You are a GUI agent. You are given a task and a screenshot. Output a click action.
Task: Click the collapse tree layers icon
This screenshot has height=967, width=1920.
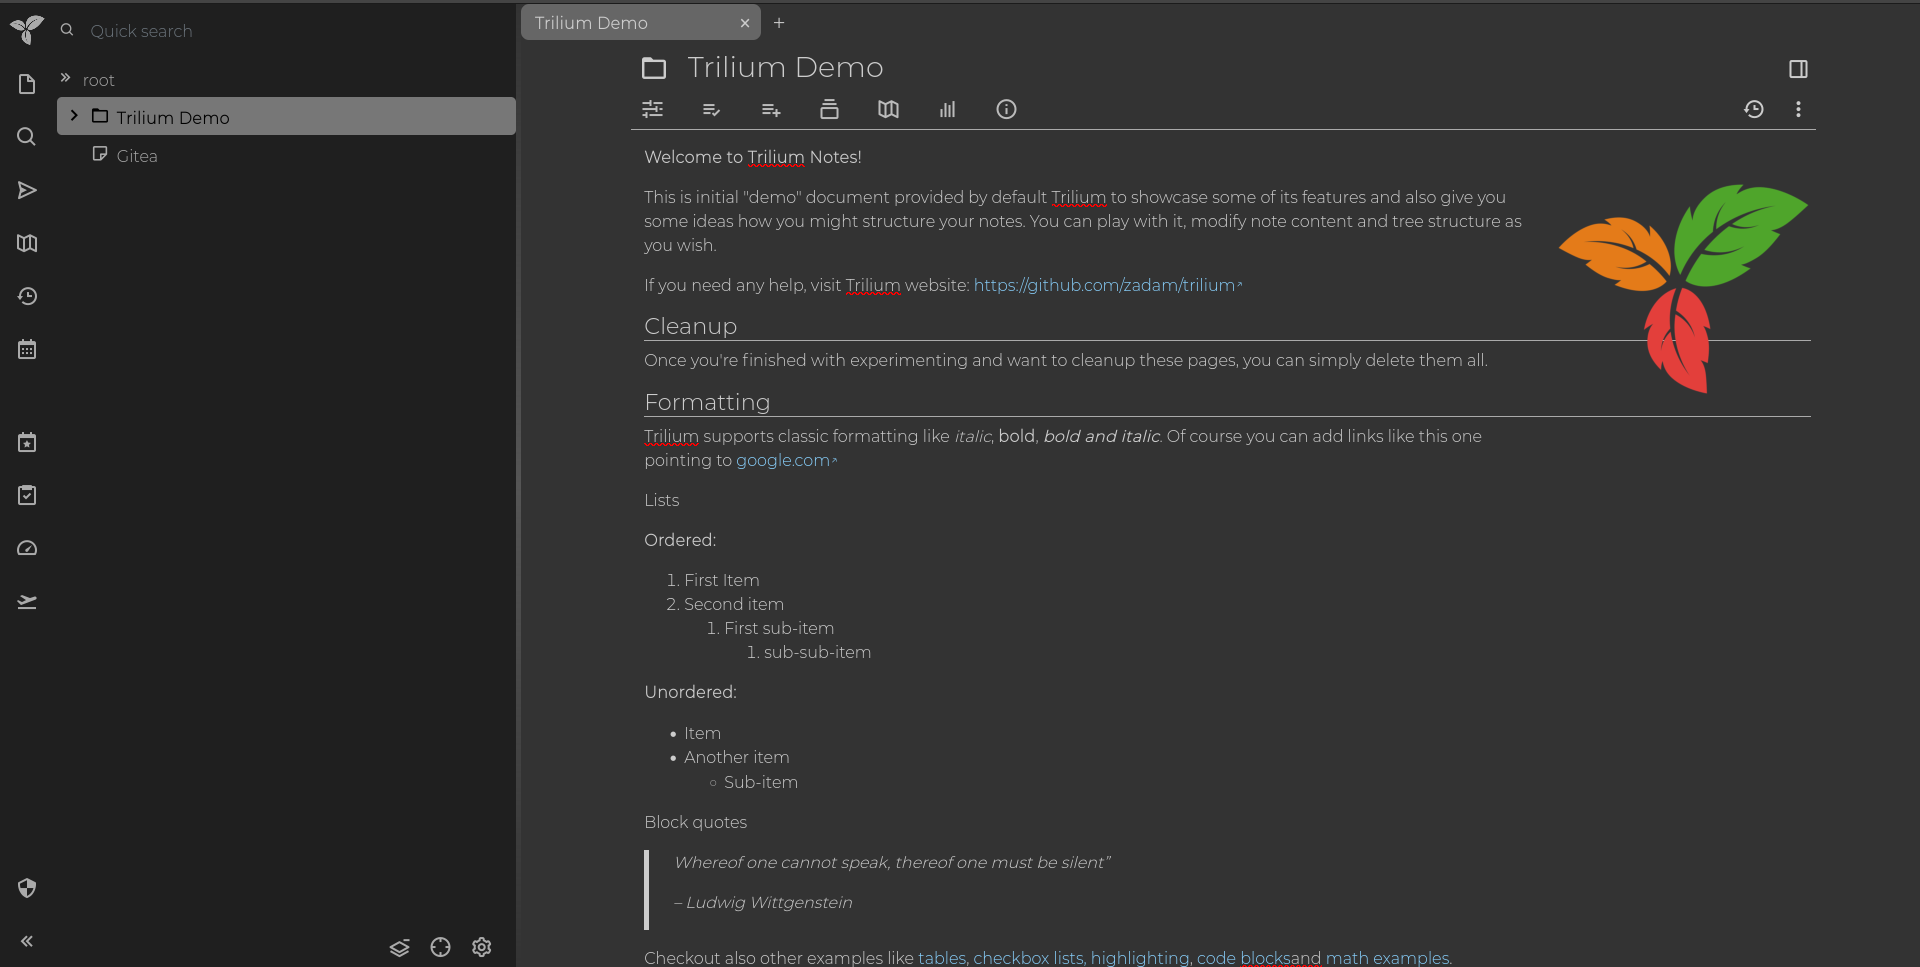tap(400, 947)
